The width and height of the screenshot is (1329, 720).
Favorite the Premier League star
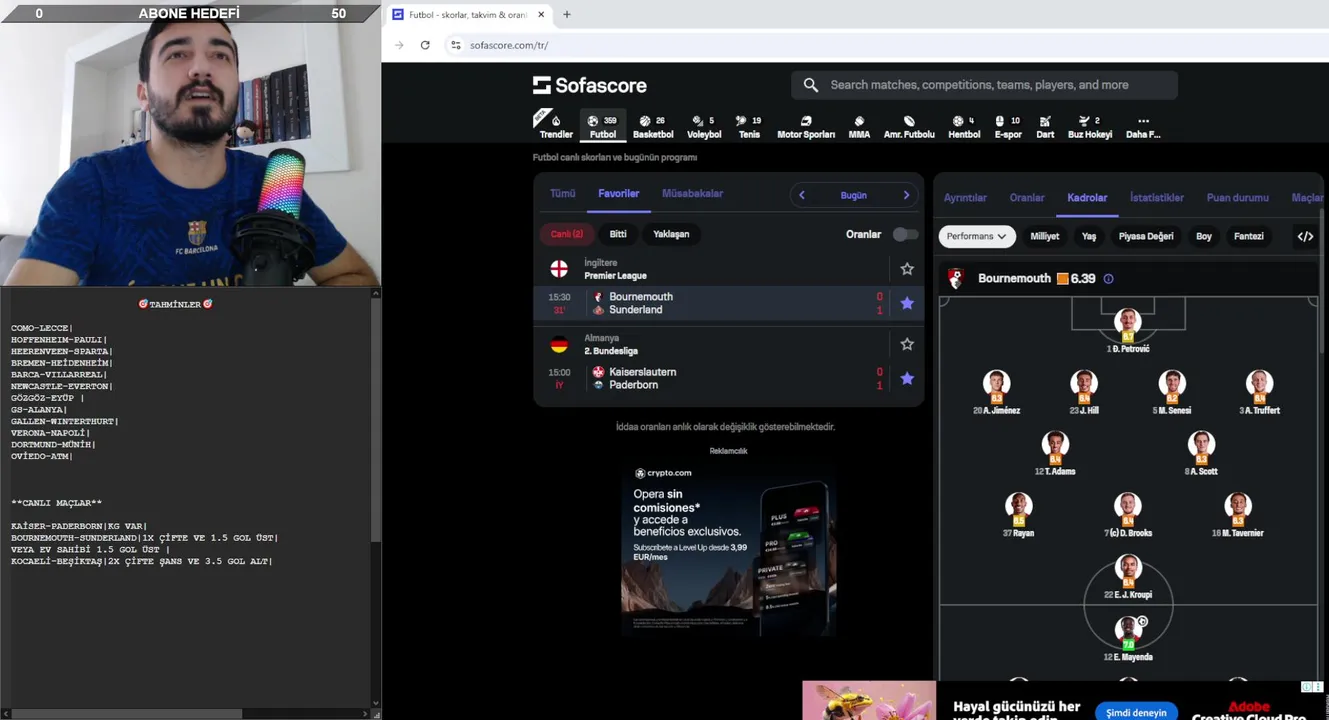(907, 269)
